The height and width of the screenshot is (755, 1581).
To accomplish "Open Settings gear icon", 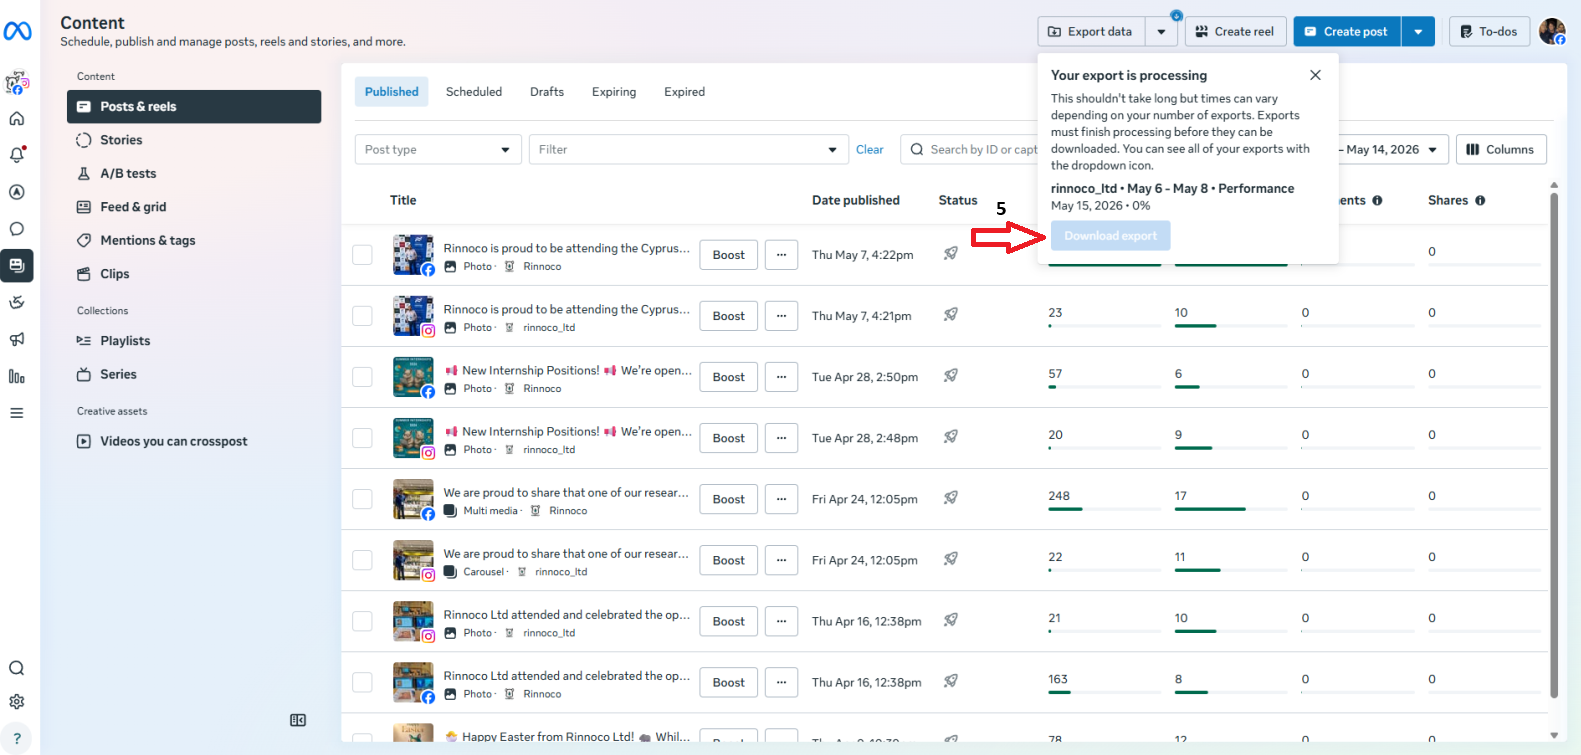I will click(x=17, y=702).
